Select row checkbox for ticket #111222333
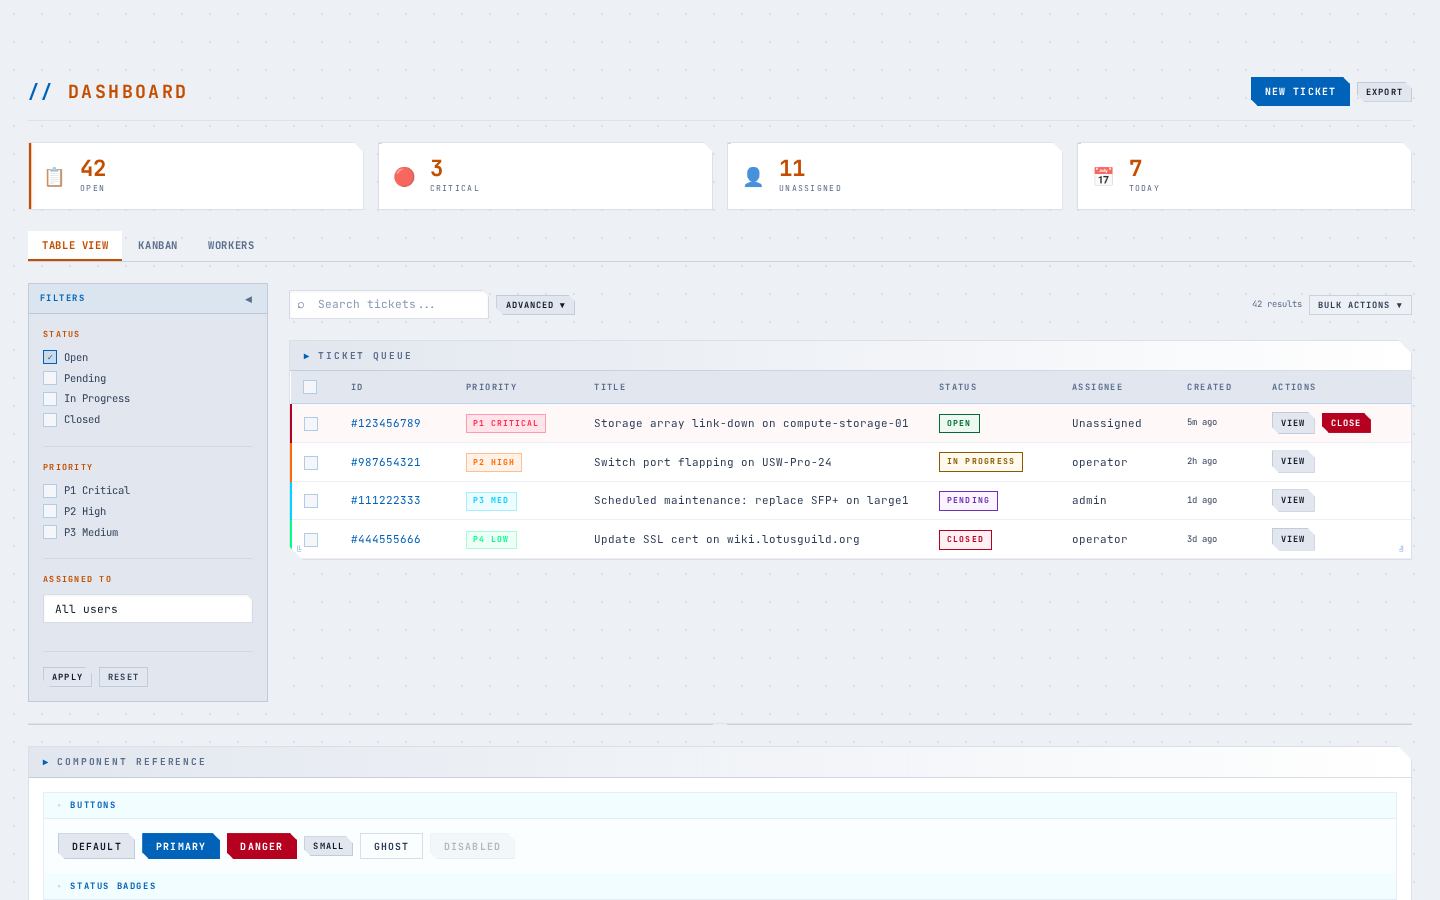 [x=311, y=501]
